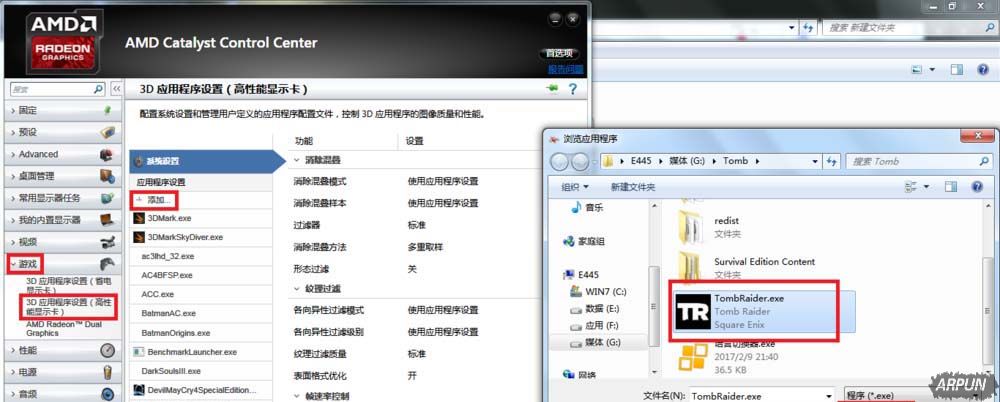Viewport: 1000px width, 402px height.
Task: Click the 首选项 preferences button
Action: 559,53
